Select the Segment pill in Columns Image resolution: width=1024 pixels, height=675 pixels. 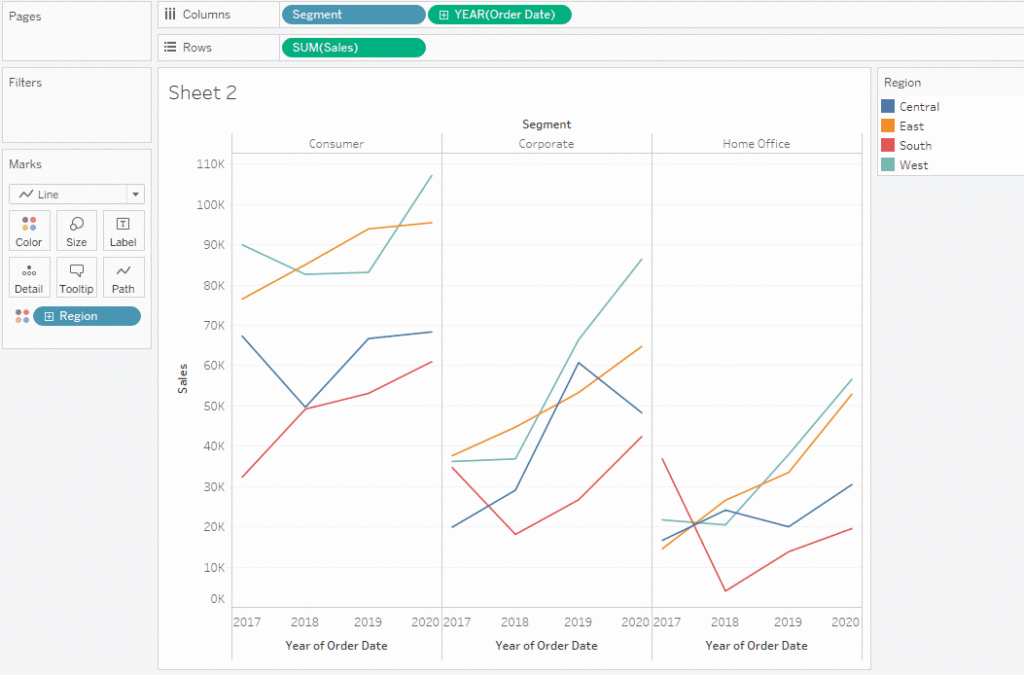point(353,14)
